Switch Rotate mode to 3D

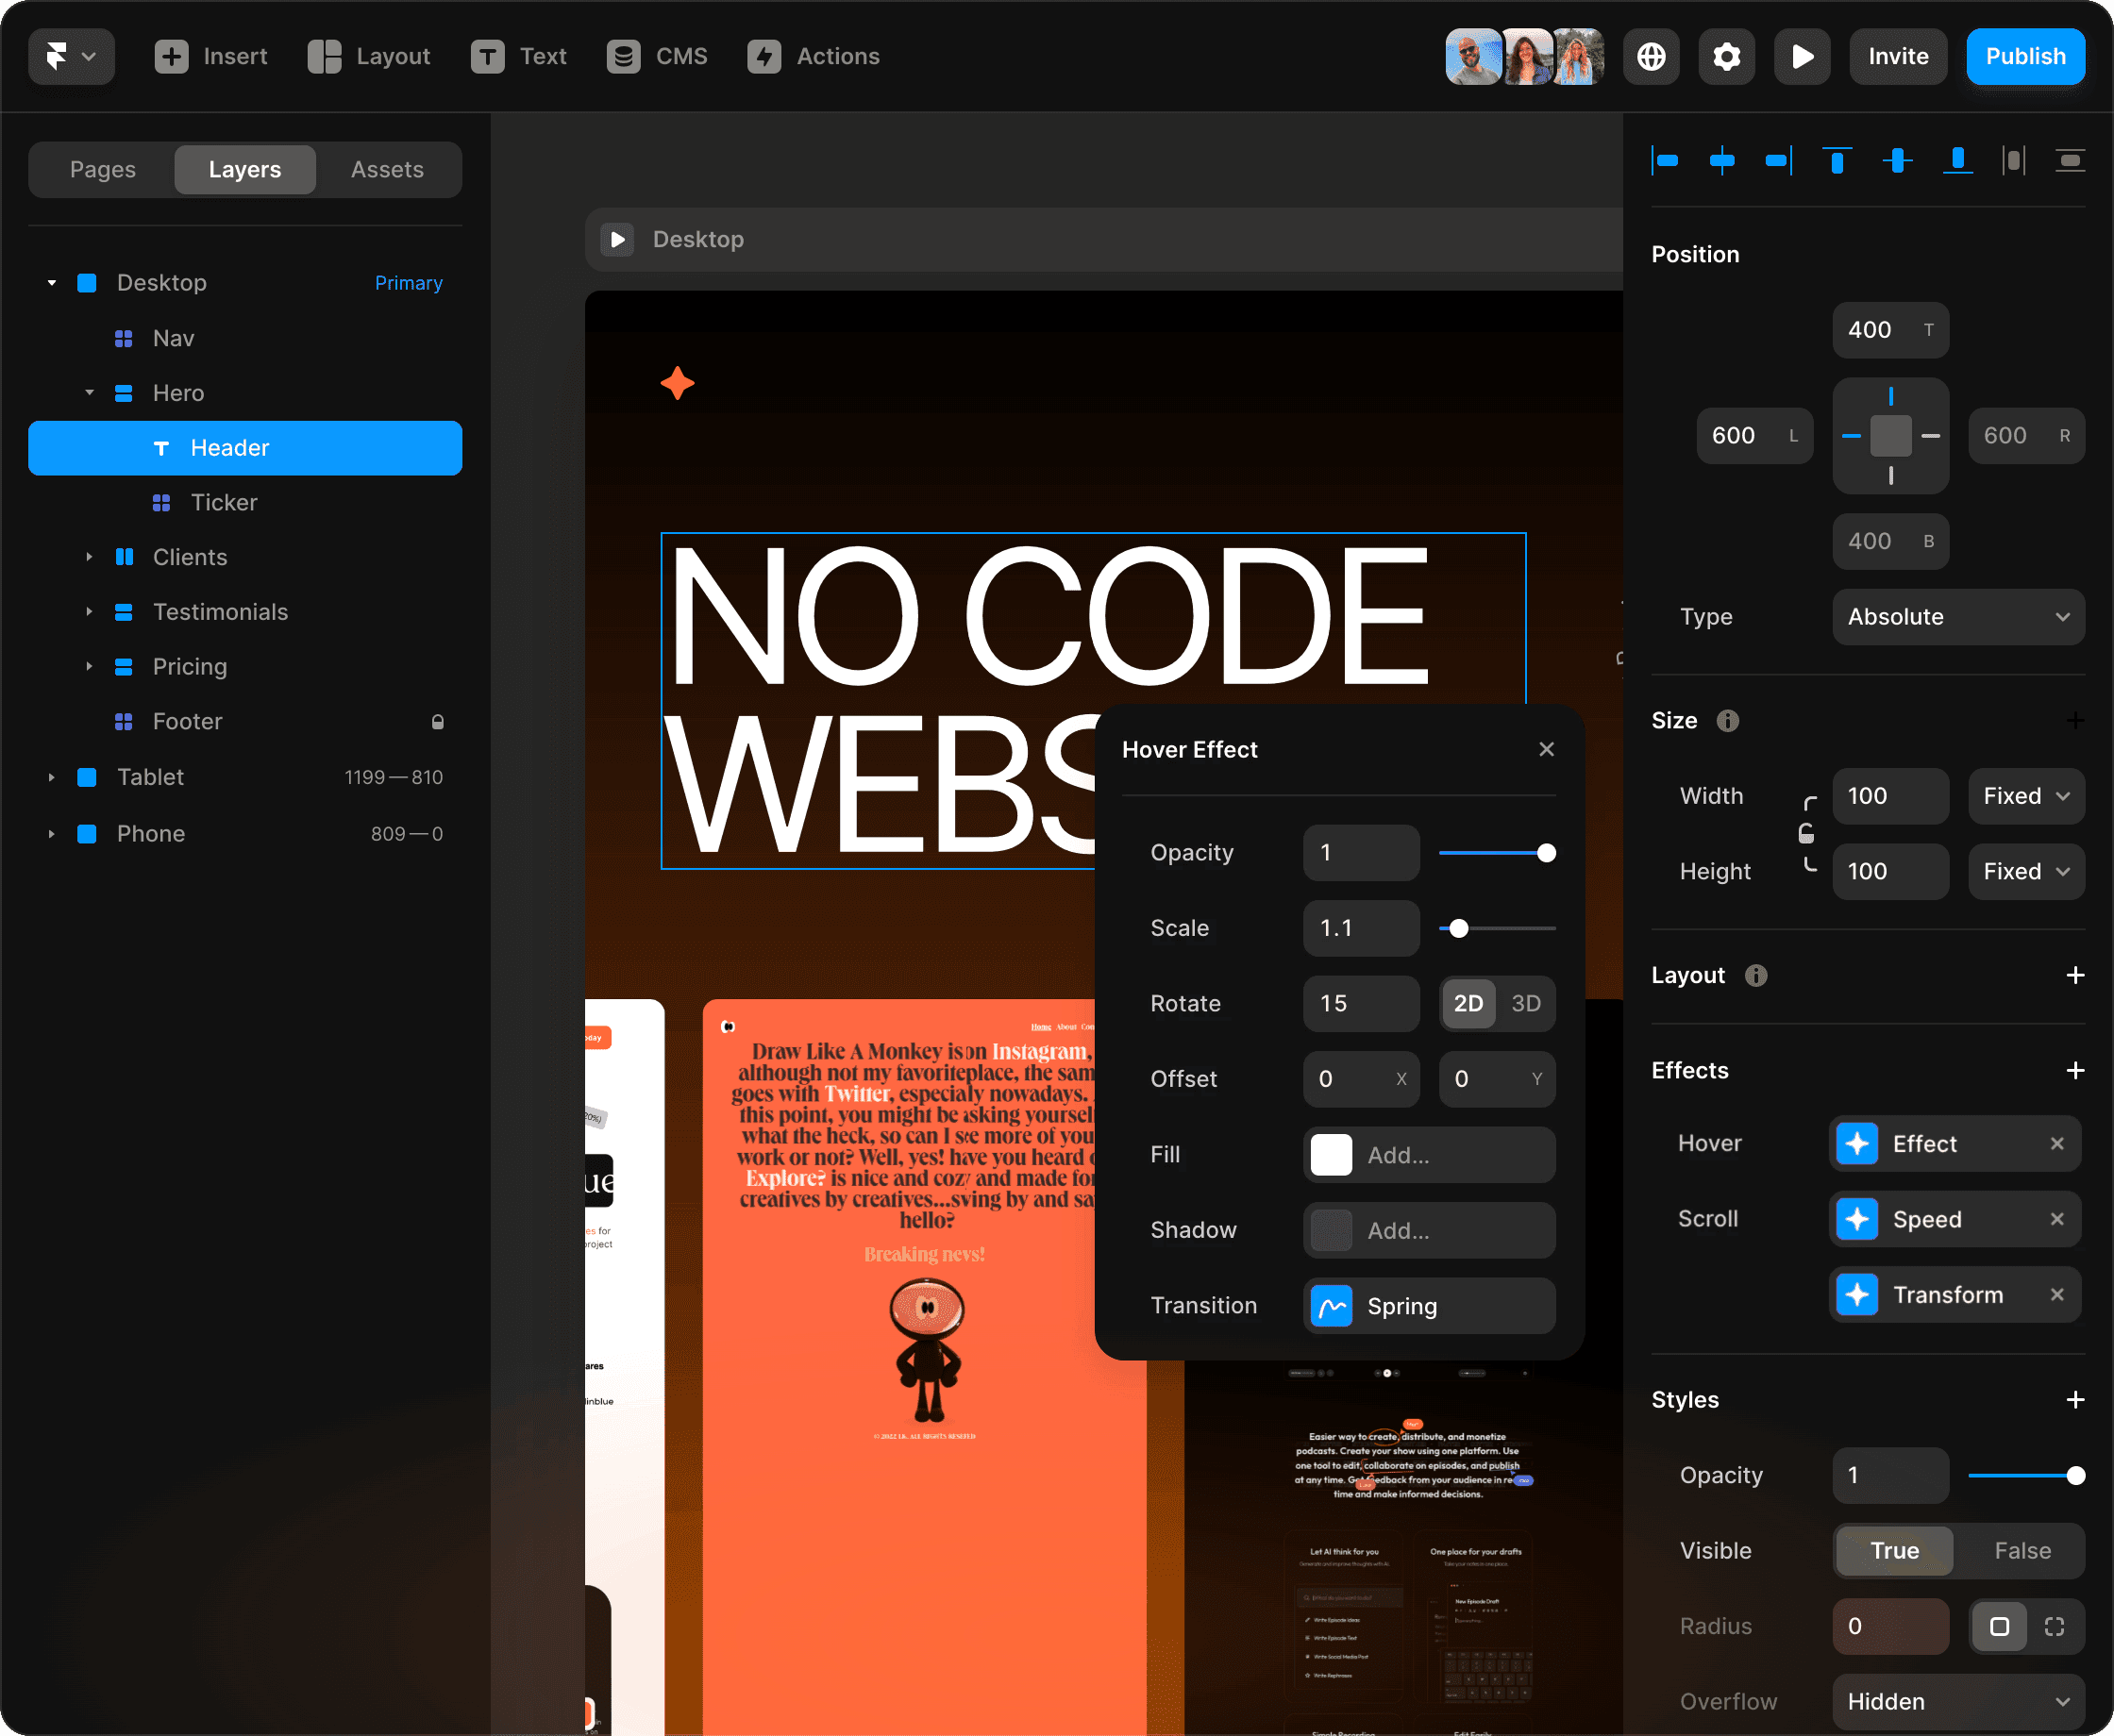(1525, 1003)
